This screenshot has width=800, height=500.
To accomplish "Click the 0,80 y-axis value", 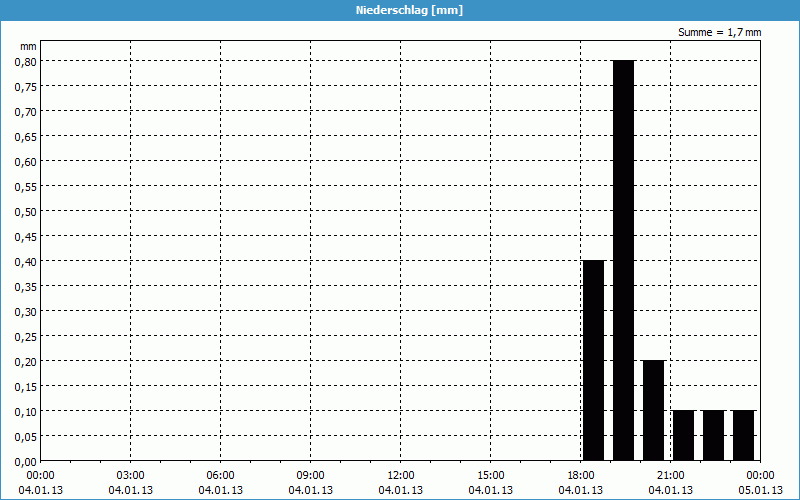I will (26, 62).
